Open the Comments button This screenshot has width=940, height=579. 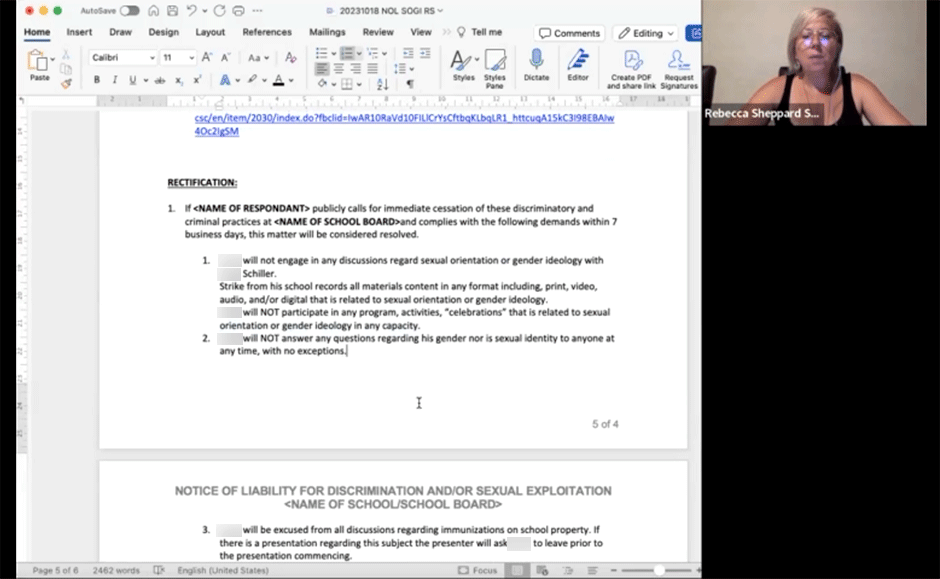click(x=569, y=33)
